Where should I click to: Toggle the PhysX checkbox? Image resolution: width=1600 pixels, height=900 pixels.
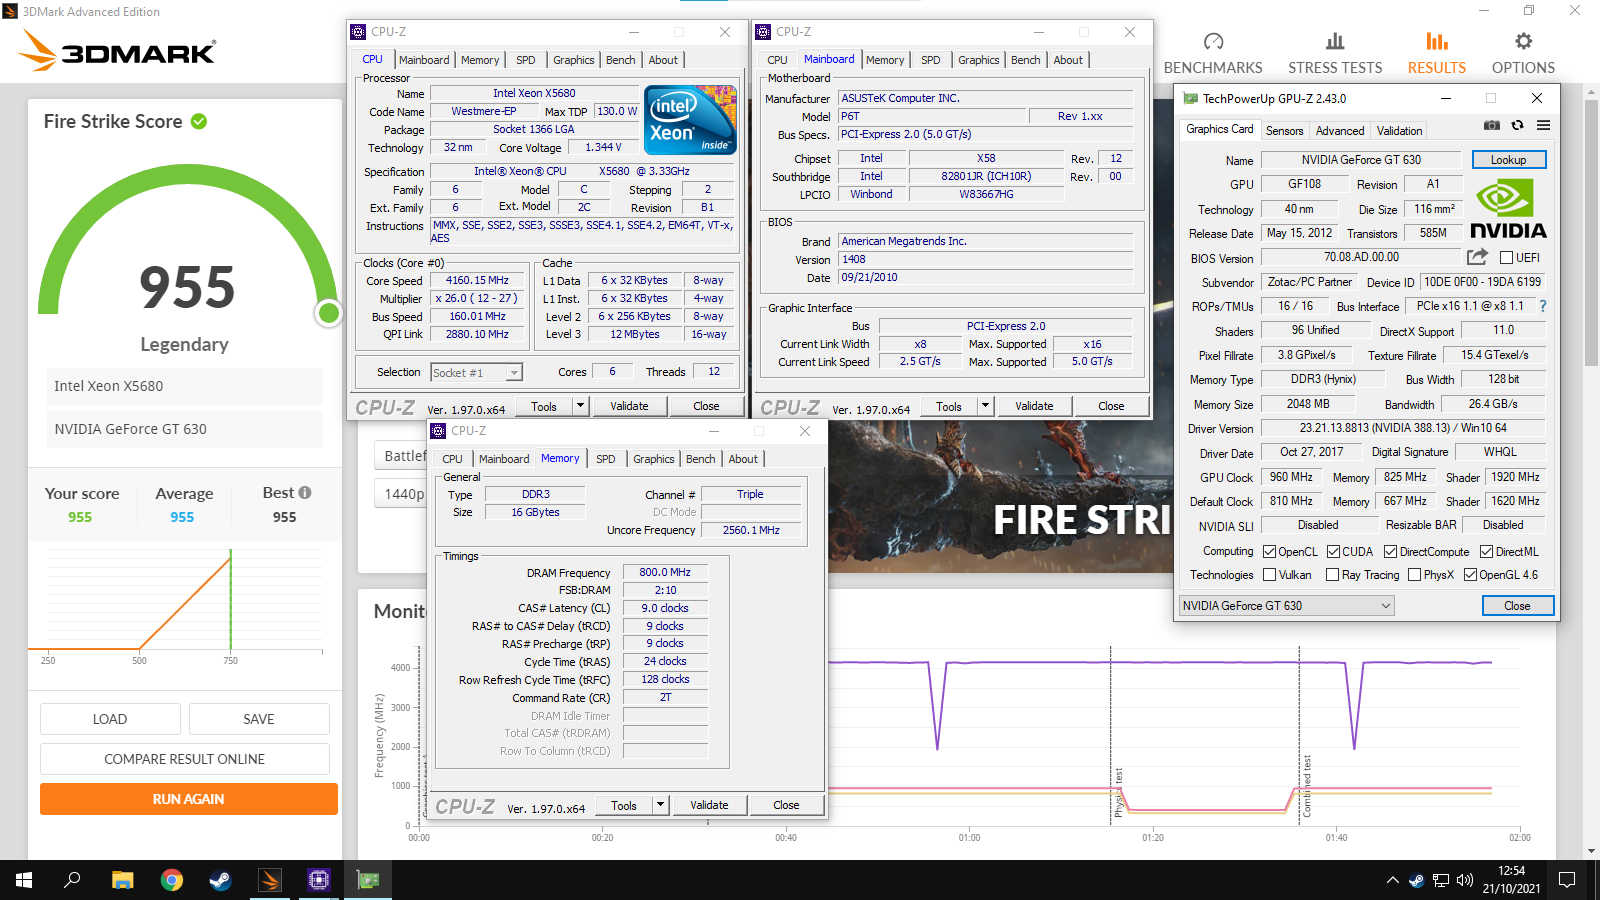(1414, 574)
